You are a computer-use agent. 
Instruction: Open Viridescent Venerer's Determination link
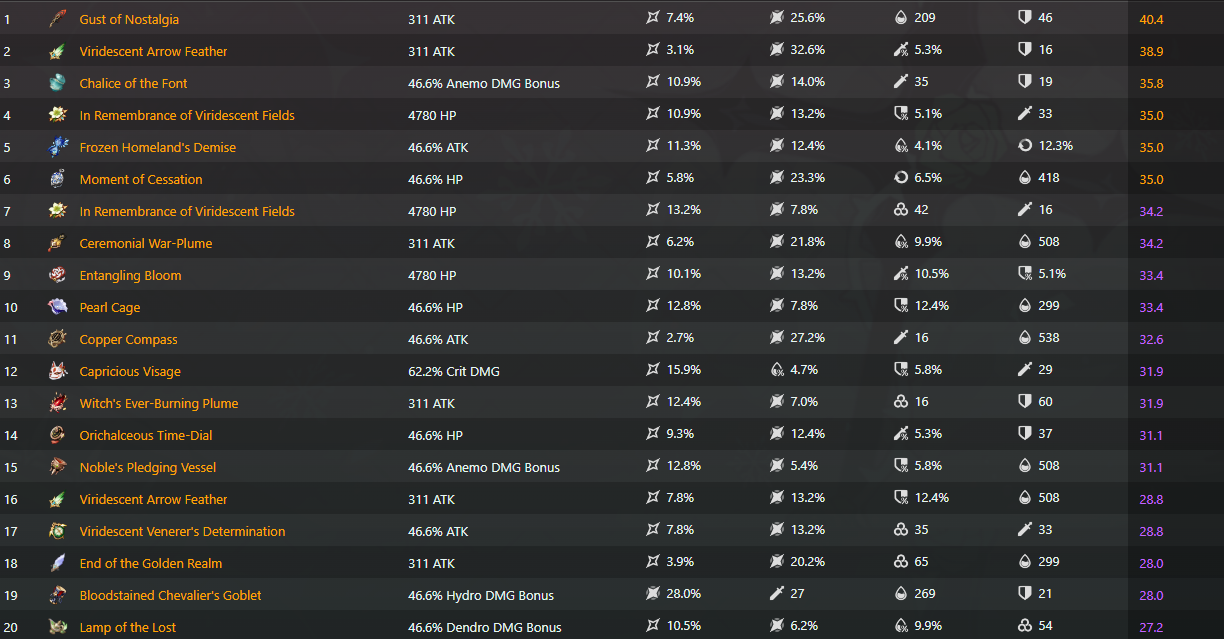click(x=182, y=531)
